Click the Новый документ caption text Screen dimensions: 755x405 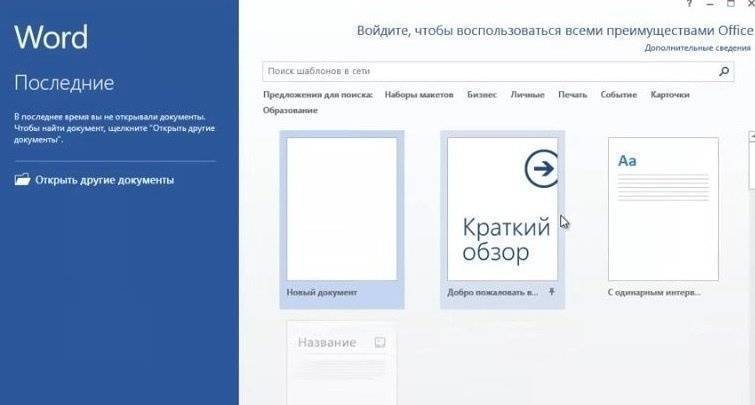(322, 292)
